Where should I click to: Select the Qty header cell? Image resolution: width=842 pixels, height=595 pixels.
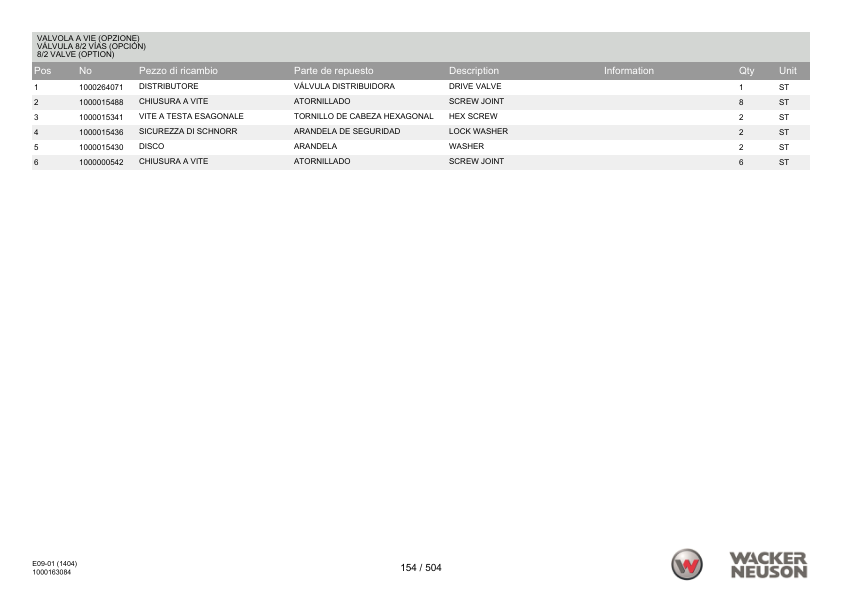pos(745,71)
